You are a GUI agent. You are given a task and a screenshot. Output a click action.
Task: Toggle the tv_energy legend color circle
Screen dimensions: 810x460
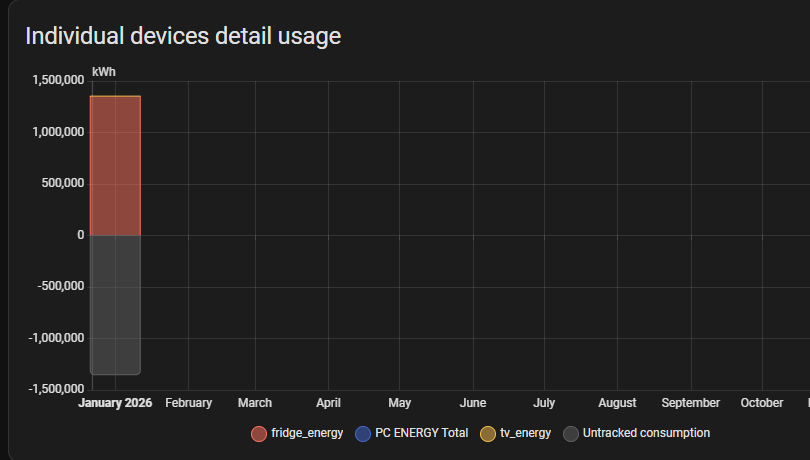click(488, 434)
